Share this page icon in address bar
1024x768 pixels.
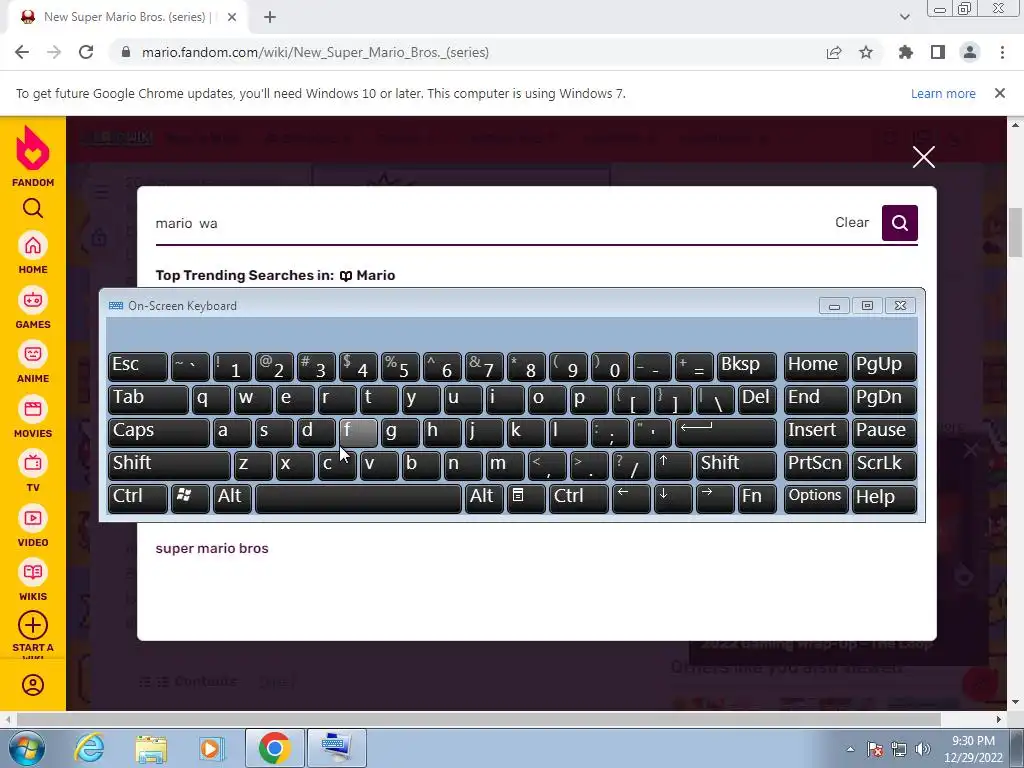(833, 53)
